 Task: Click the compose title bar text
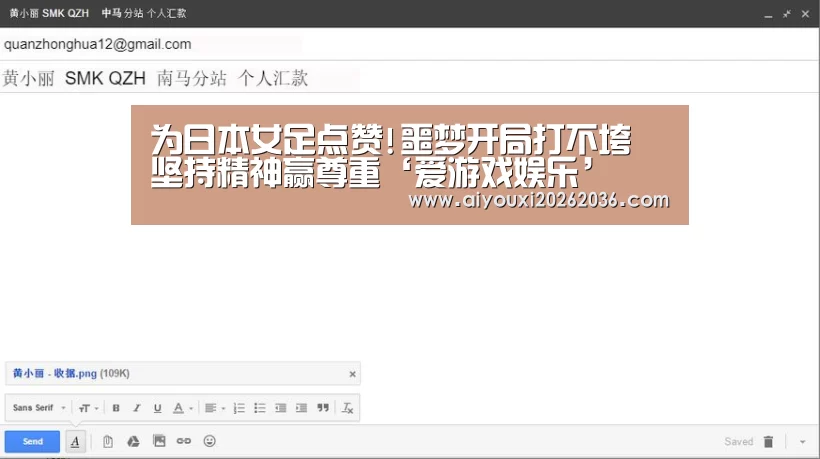pyautogui.click(x=98, y=13)
